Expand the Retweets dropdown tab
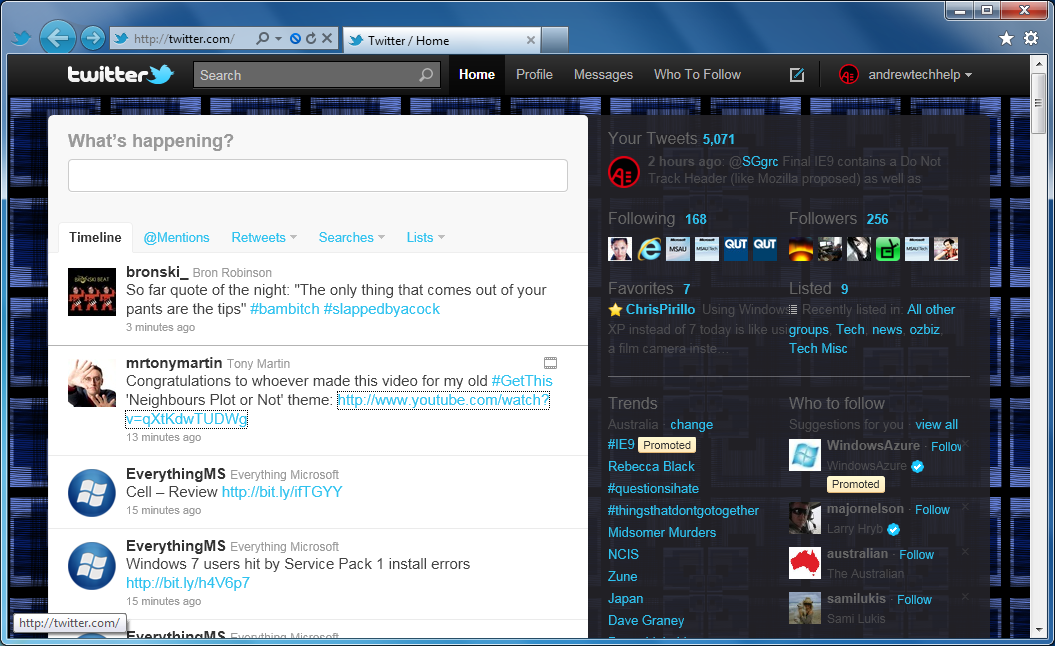 point(264,238)
